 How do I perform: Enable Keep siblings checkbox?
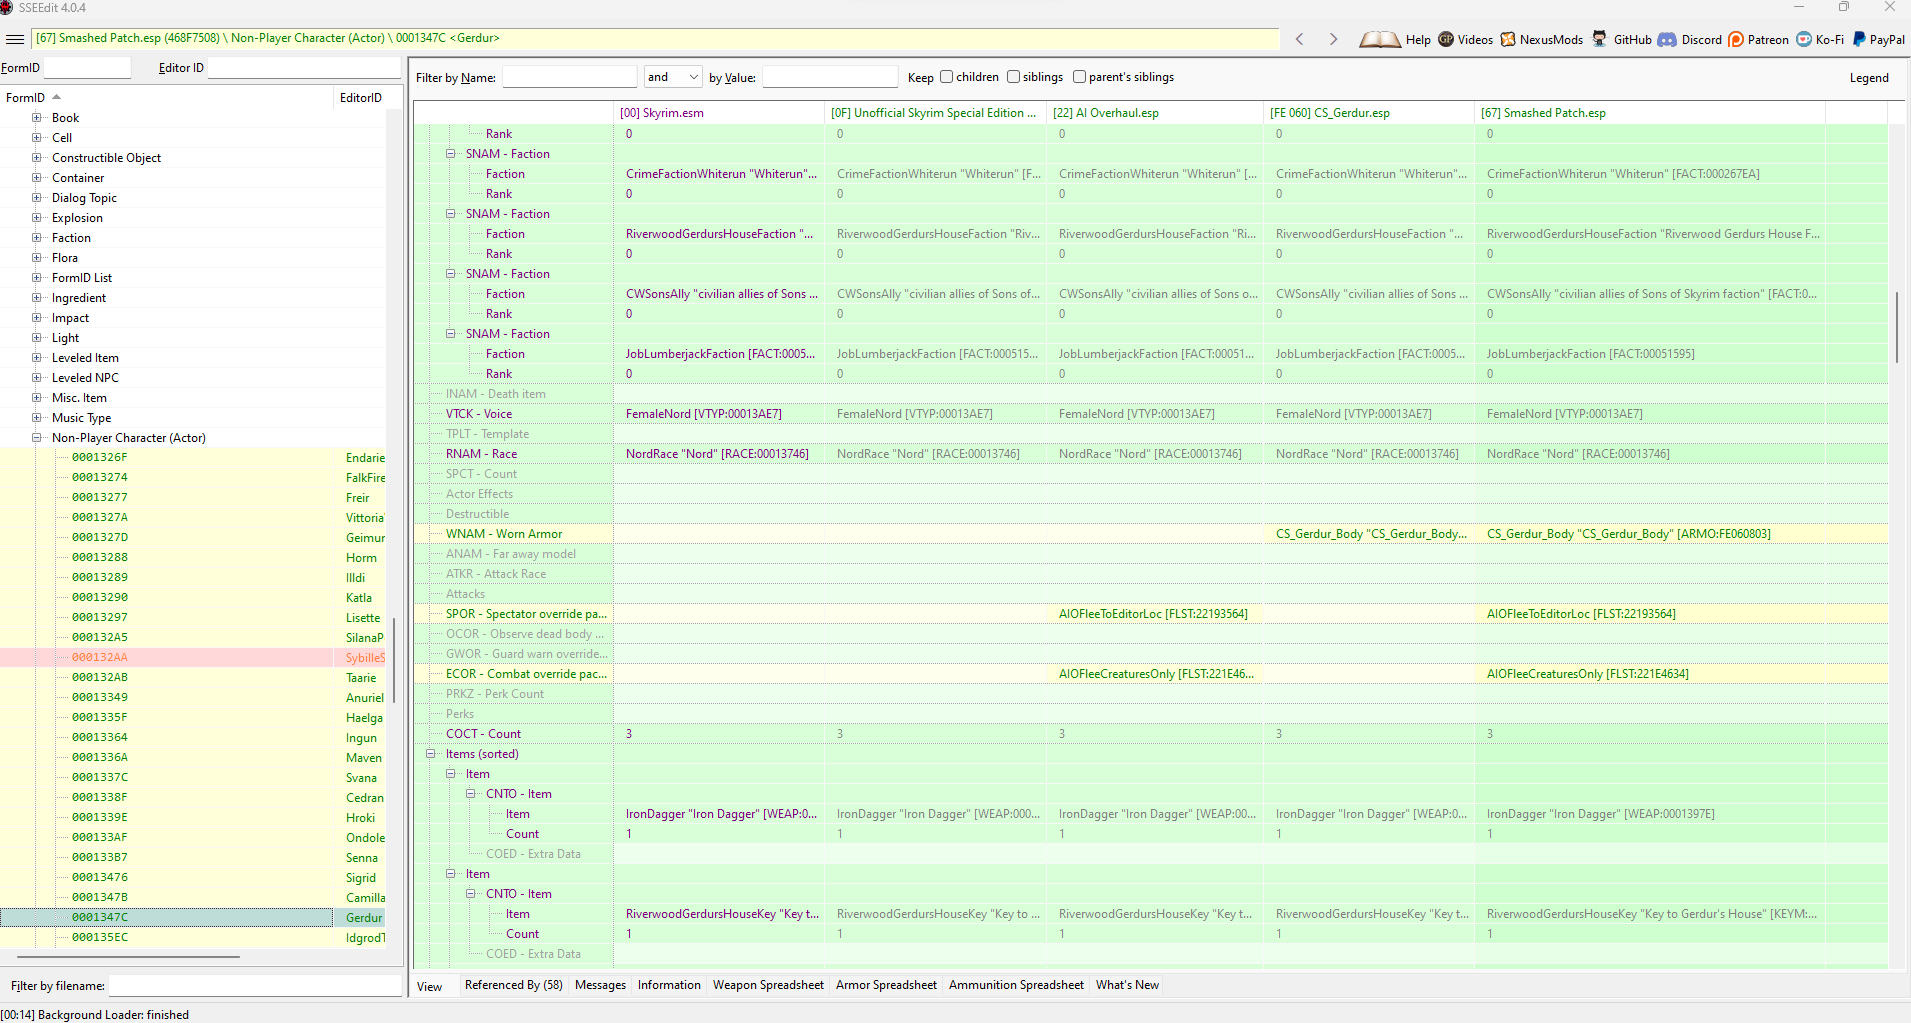point(1013,77)
